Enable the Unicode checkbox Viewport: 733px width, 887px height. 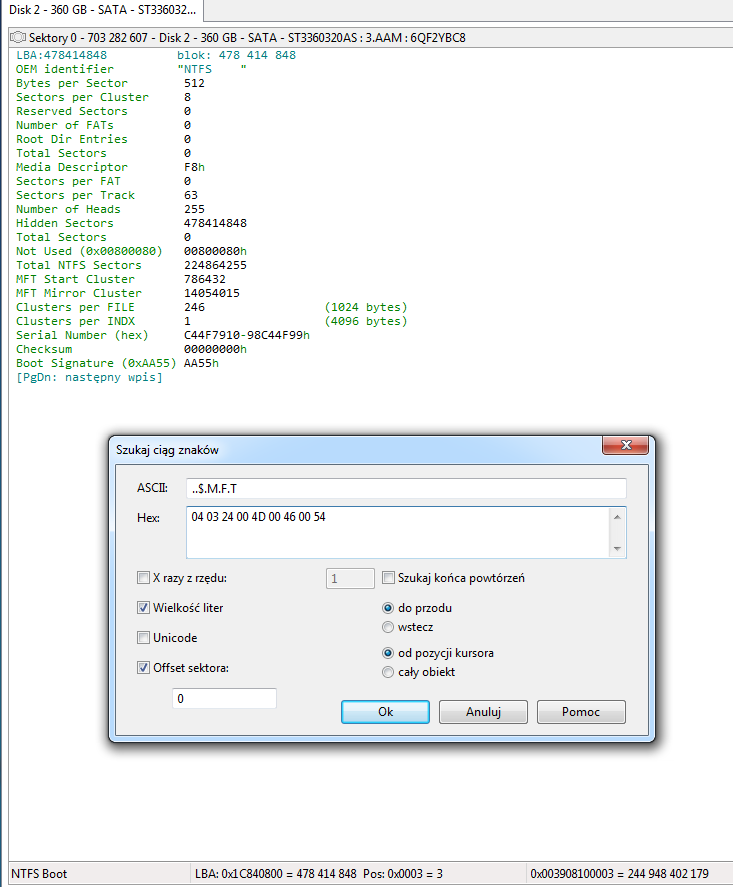[144, 638]
